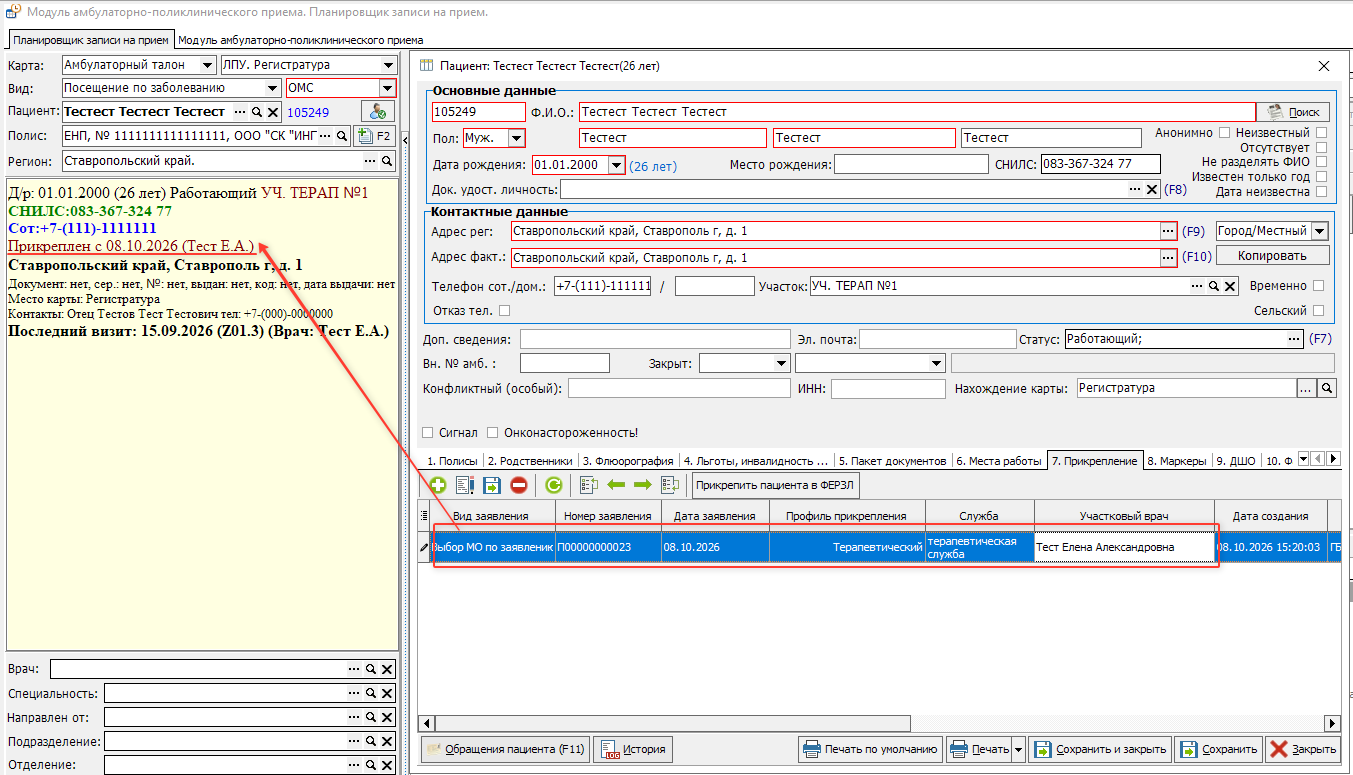Search for the patient with the magnifier in the Пациент field

click(x=256, y=112)
